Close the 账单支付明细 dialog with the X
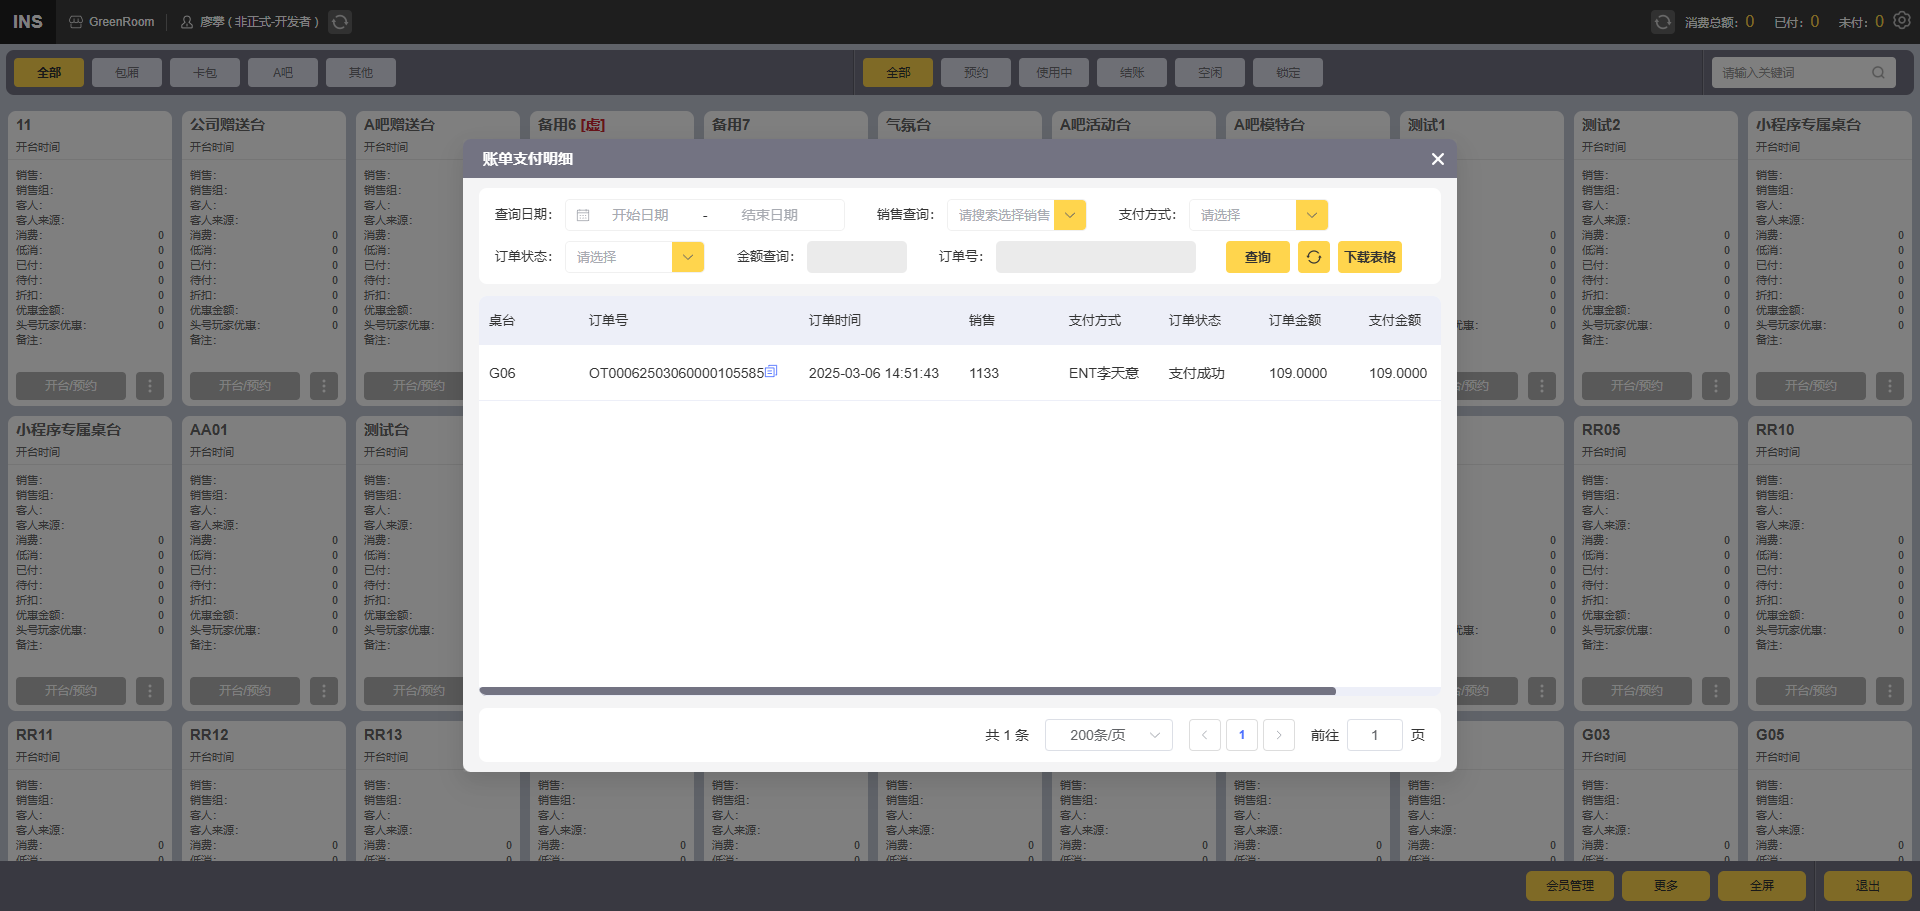 tap(1437, 159)
